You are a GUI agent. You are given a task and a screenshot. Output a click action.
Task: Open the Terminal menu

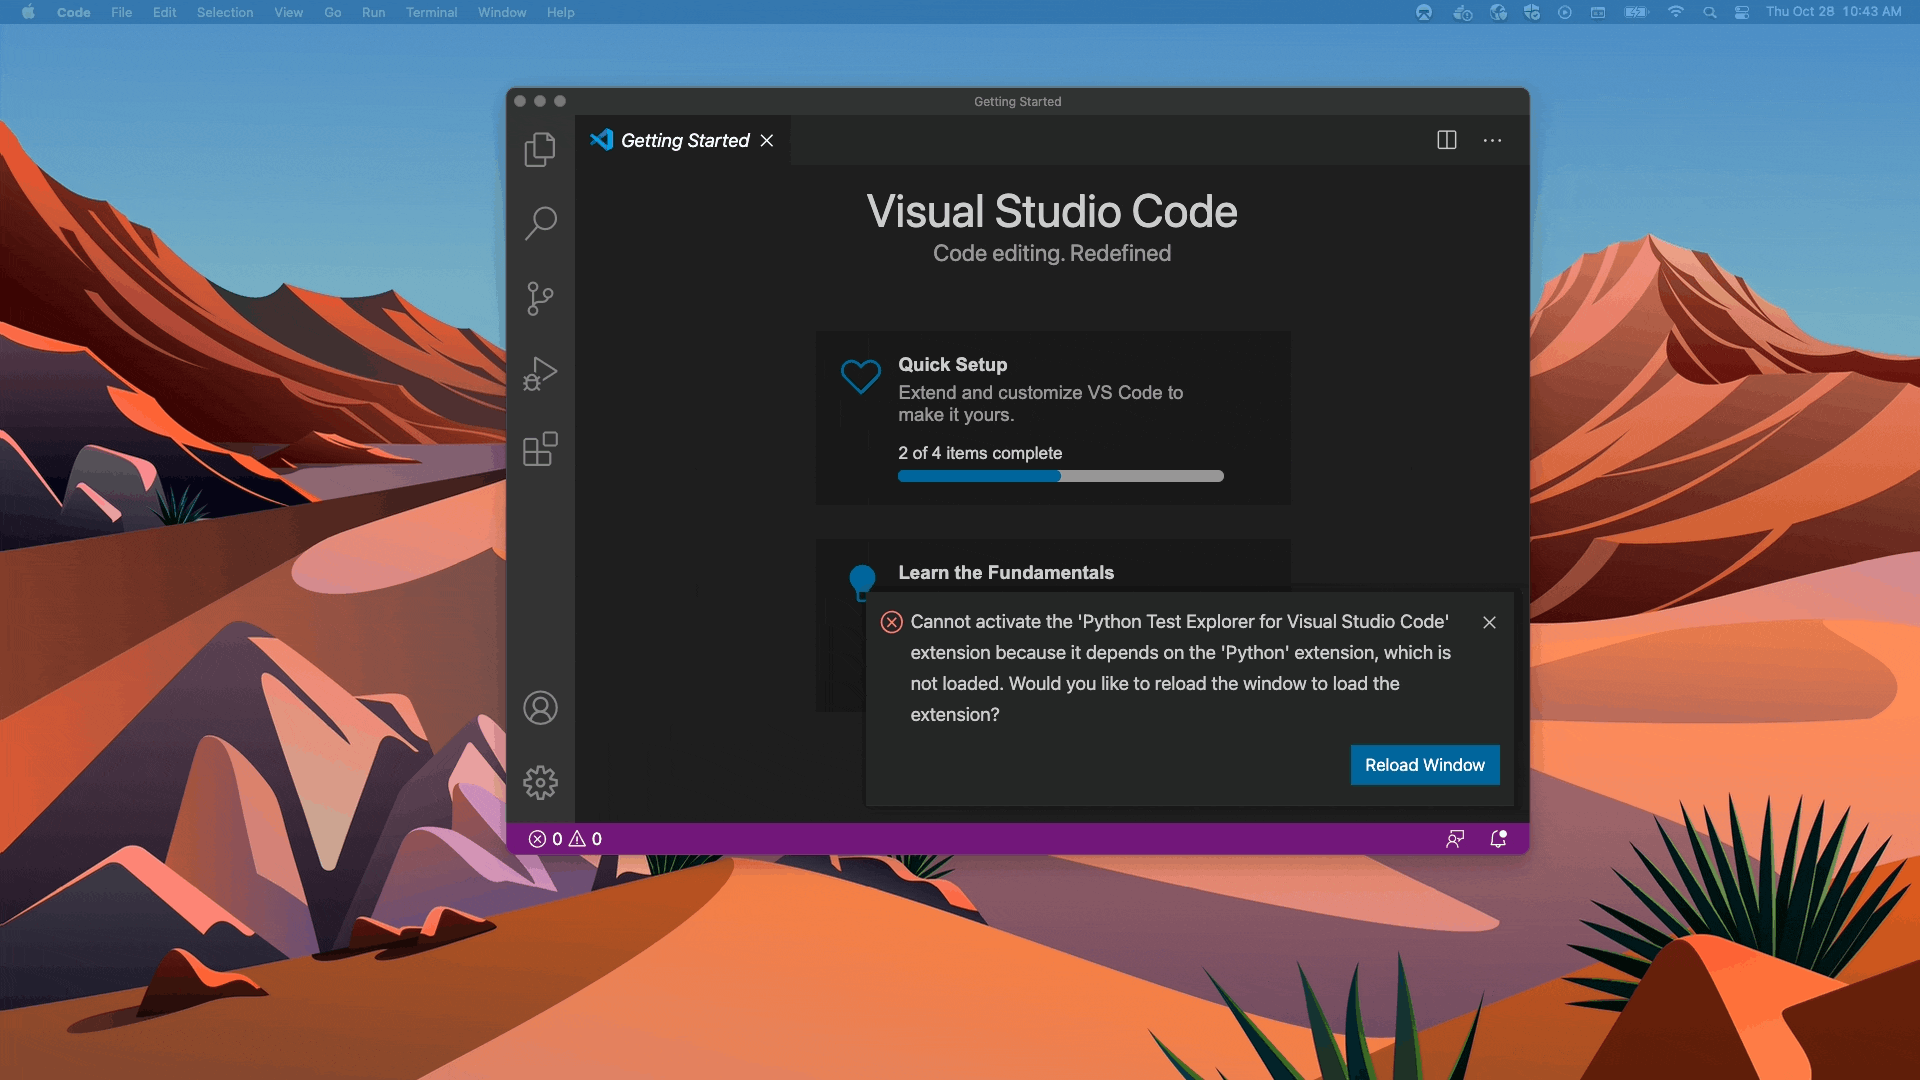431,12
